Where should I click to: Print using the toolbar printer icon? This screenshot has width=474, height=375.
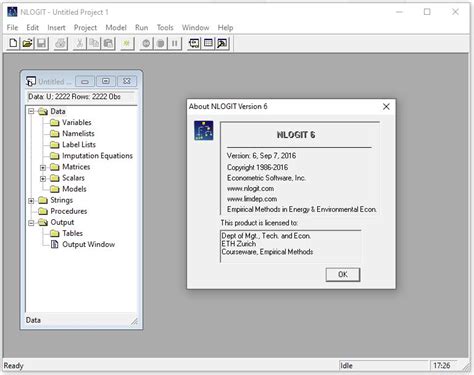click(x=60, y=43)
